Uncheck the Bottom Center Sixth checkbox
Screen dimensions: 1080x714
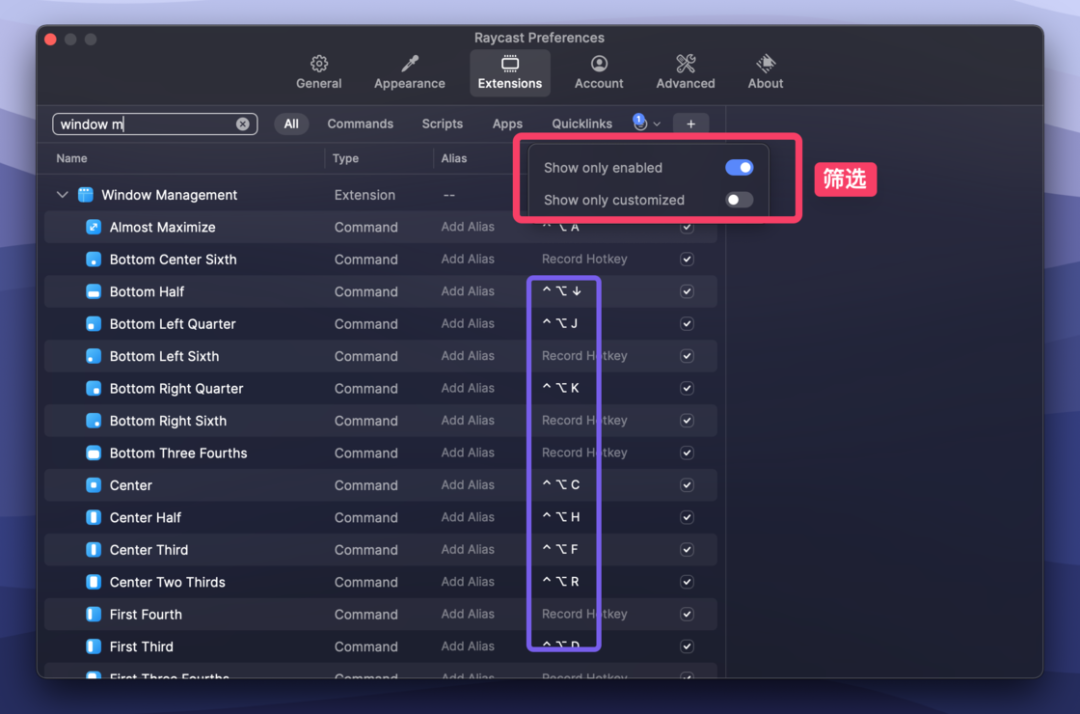pos(687,260)
